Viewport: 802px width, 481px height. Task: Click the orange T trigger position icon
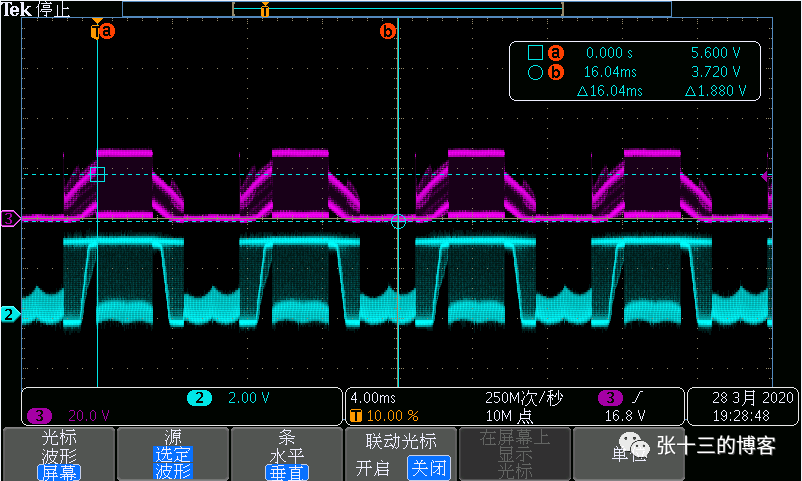[x=355, y=416]
